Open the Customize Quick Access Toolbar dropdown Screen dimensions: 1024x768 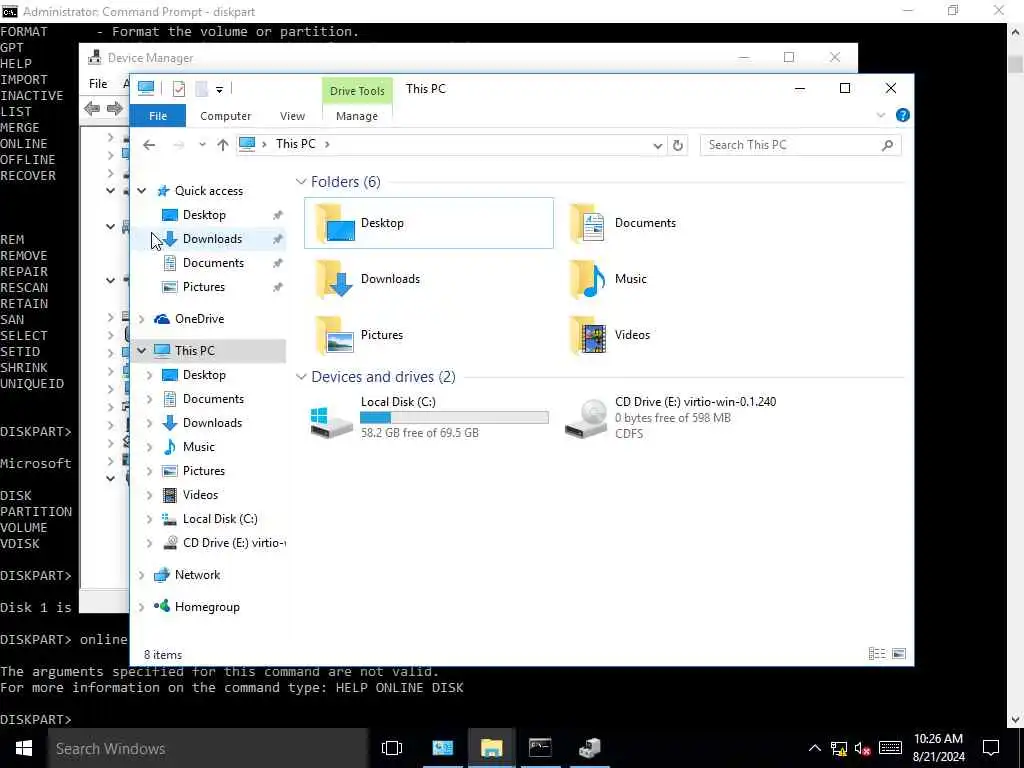pyautogui.click(x=219, y=89)
